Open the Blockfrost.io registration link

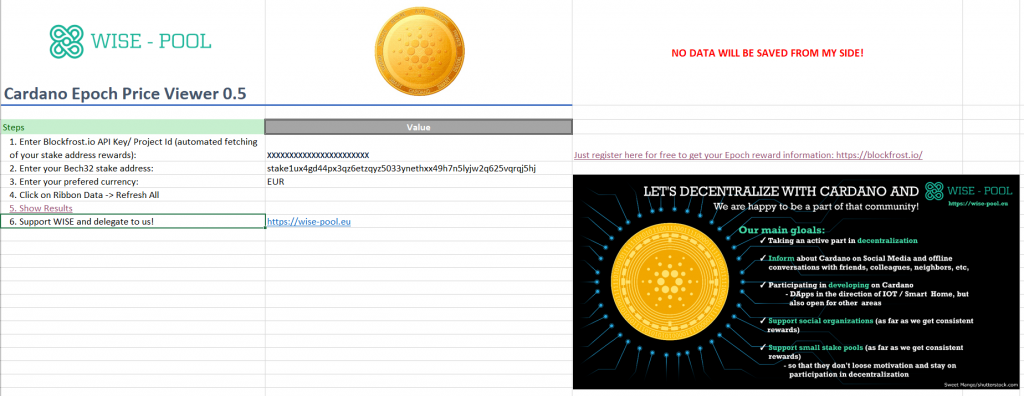point(748,155)
